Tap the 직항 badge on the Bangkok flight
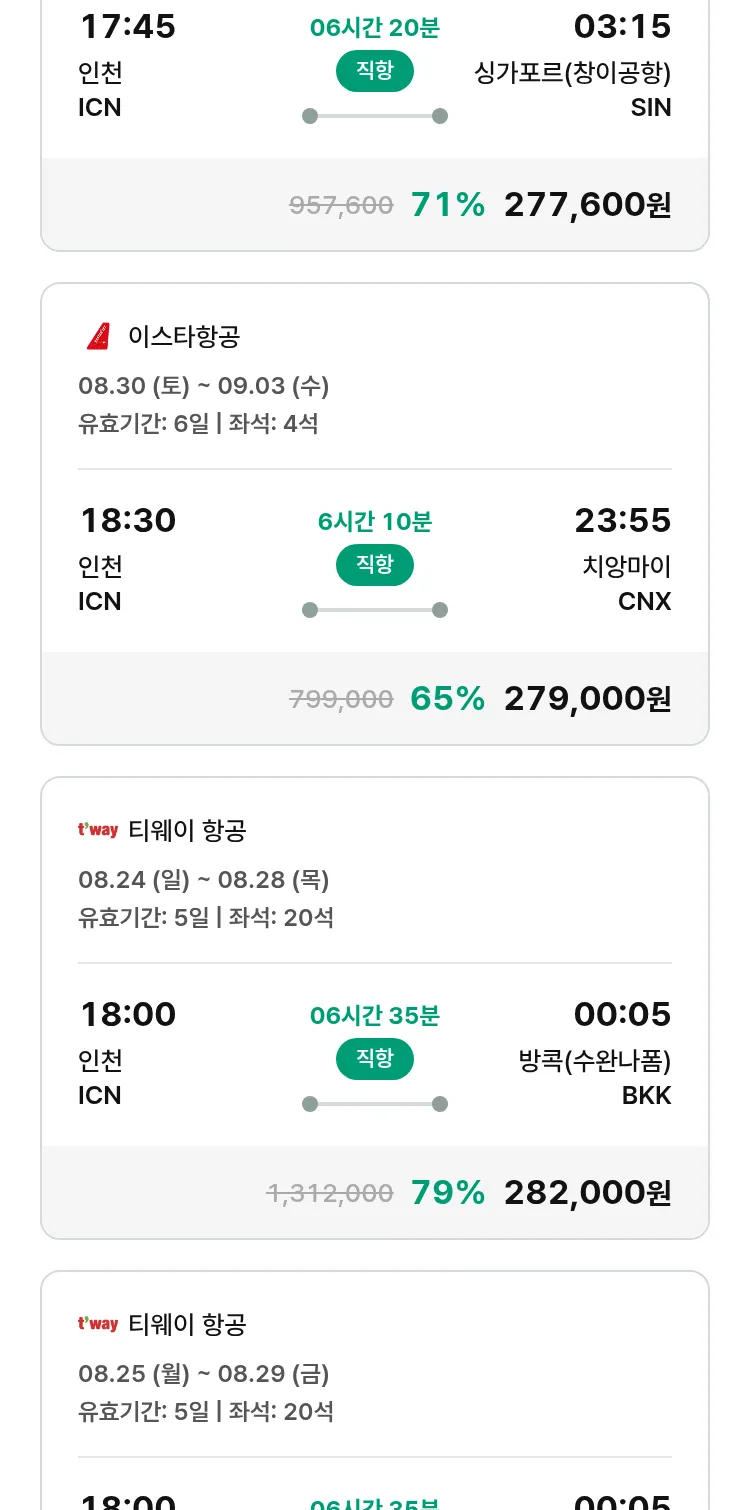Screen dimensions: 750x1510 click(375, 1059)
